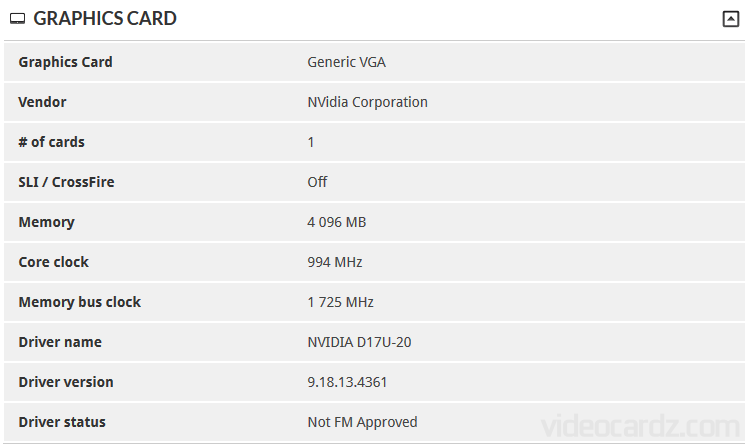The width and height of the screenshot is (754, 447).
Task: Click the Core clock label
Action: pyautogui.click(x=53, y=262)
